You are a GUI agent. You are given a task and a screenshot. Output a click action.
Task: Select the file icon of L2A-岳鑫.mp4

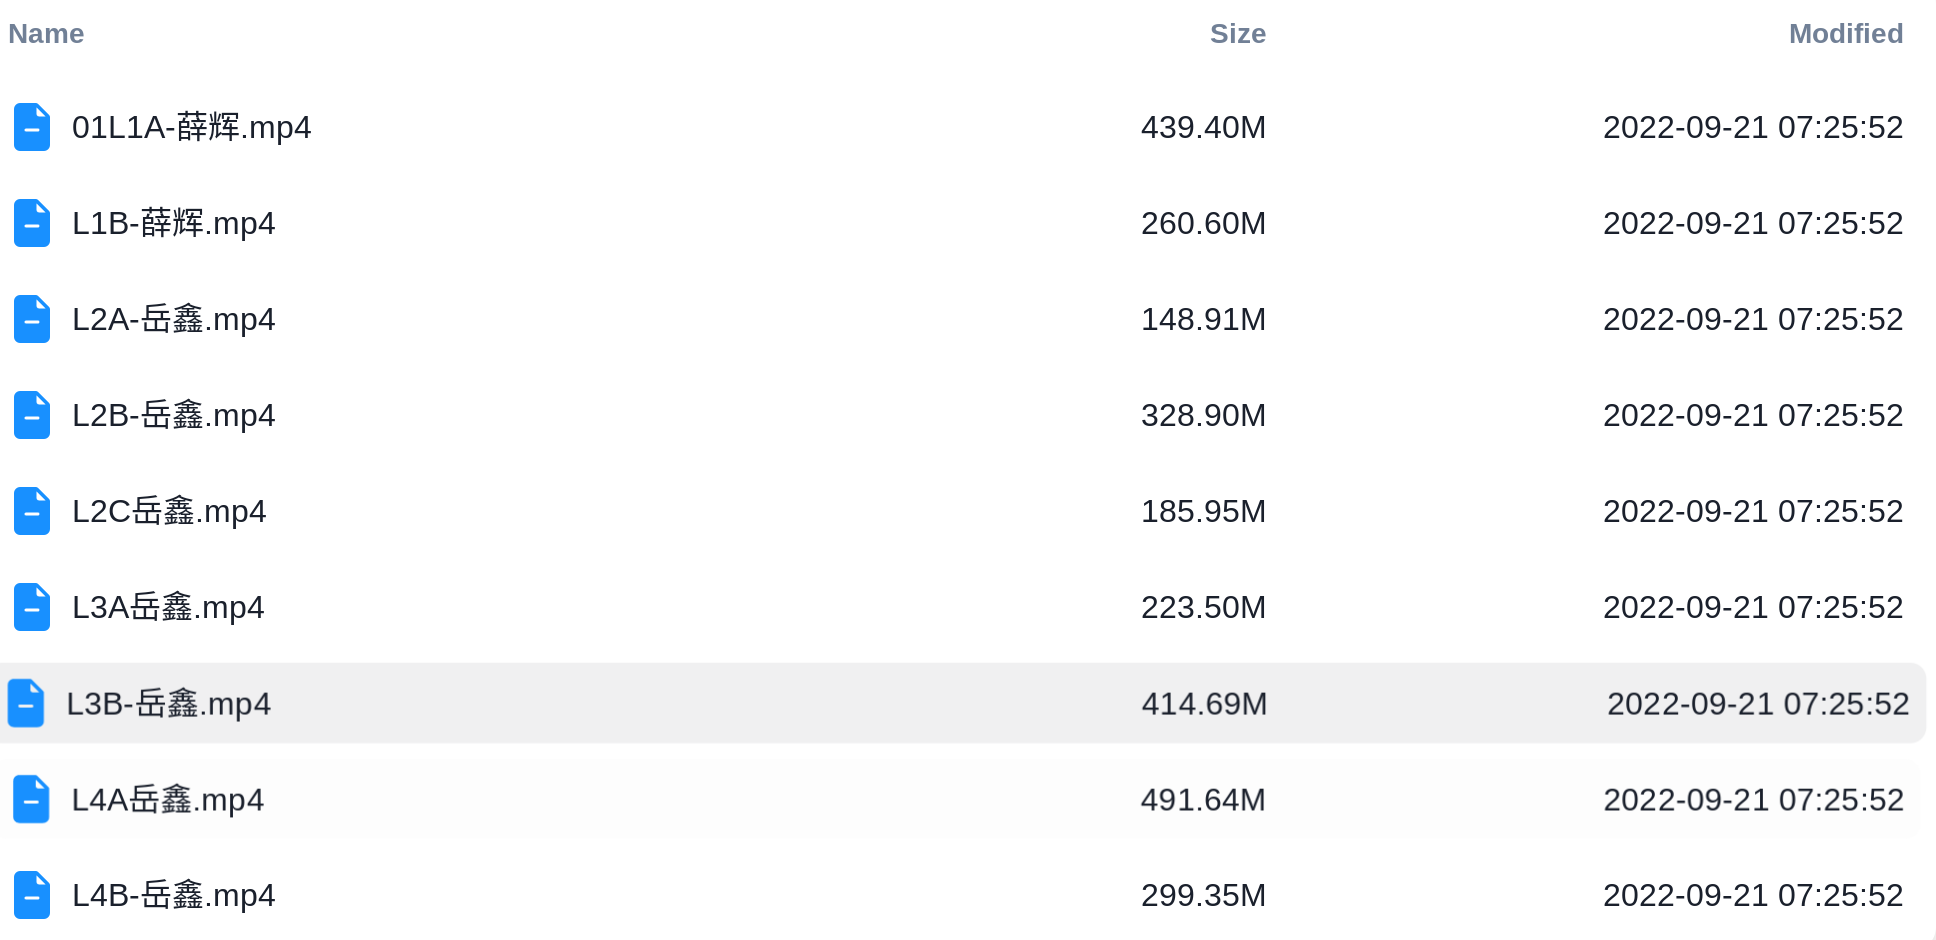click(x=32, y=319)
